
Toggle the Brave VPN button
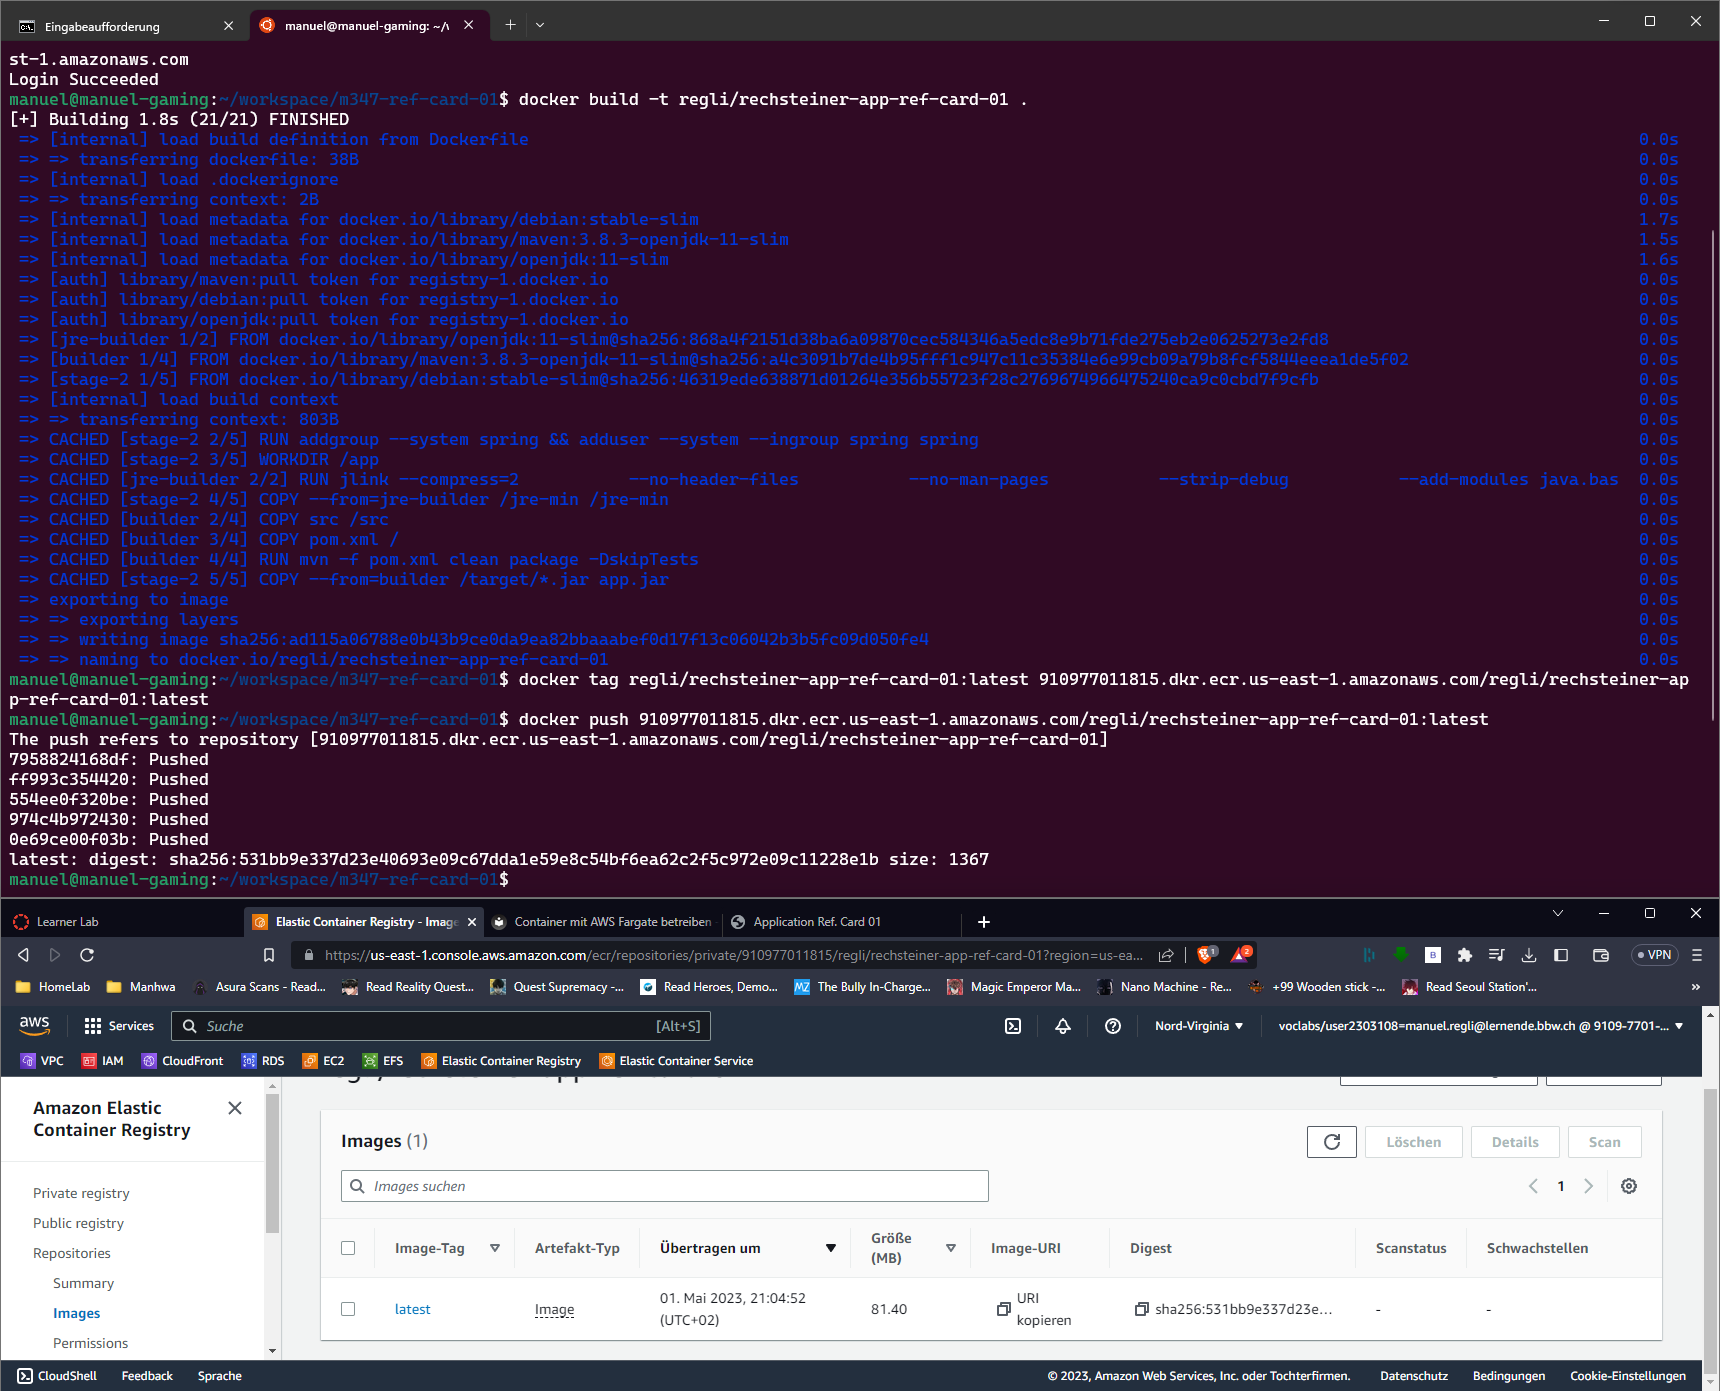click(x=1652, y=955)
